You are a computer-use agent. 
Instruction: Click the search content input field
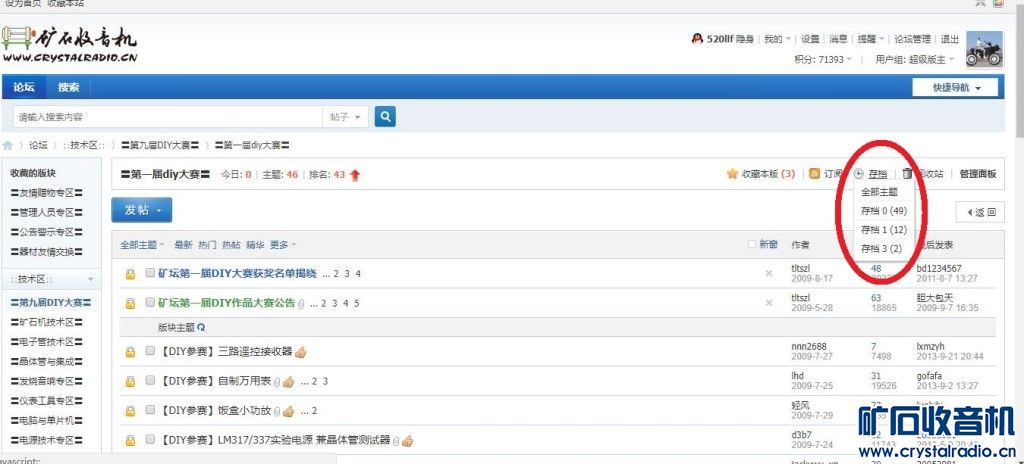click(168, 117)
